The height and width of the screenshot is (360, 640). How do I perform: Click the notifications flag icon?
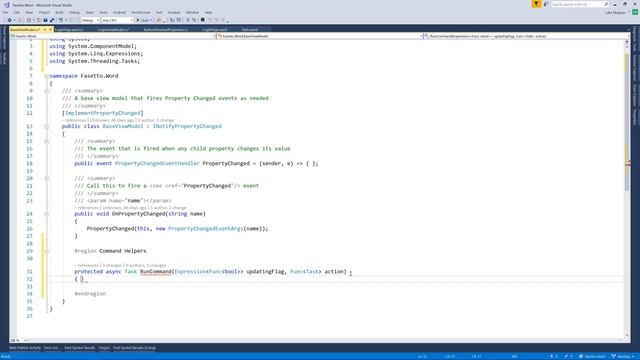pos(536,4)
